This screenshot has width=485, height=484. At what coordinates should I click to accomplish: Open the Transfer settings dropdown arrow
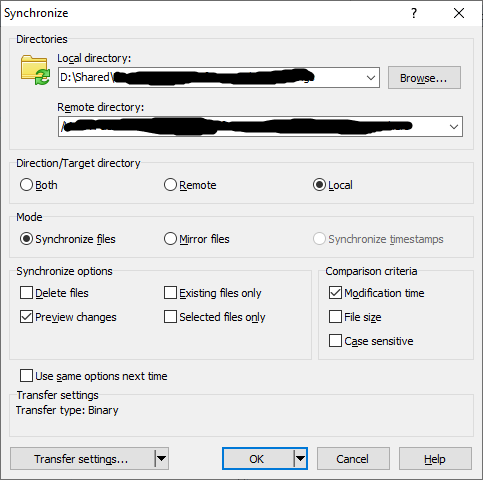pyautogui.click(x=161, y=459)
